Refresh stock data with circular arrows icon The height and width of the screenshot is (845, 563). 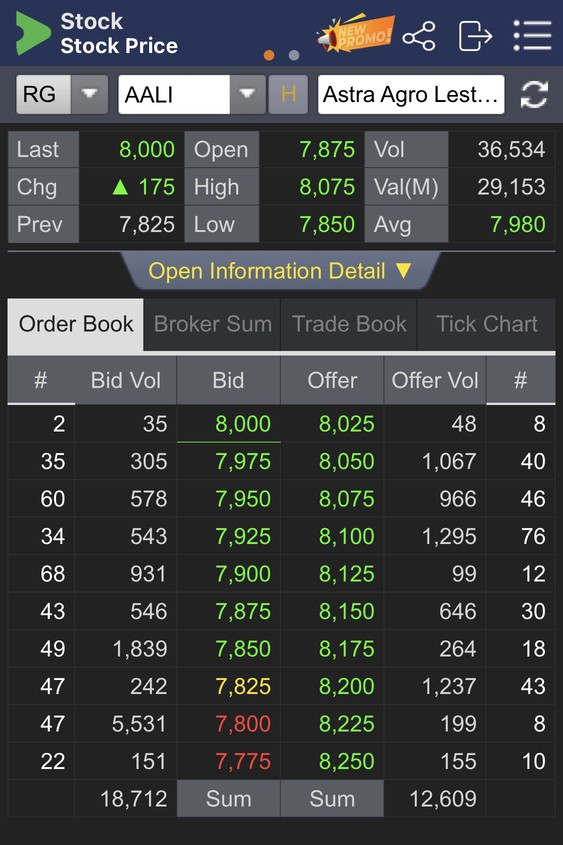(x=534, y=95)
